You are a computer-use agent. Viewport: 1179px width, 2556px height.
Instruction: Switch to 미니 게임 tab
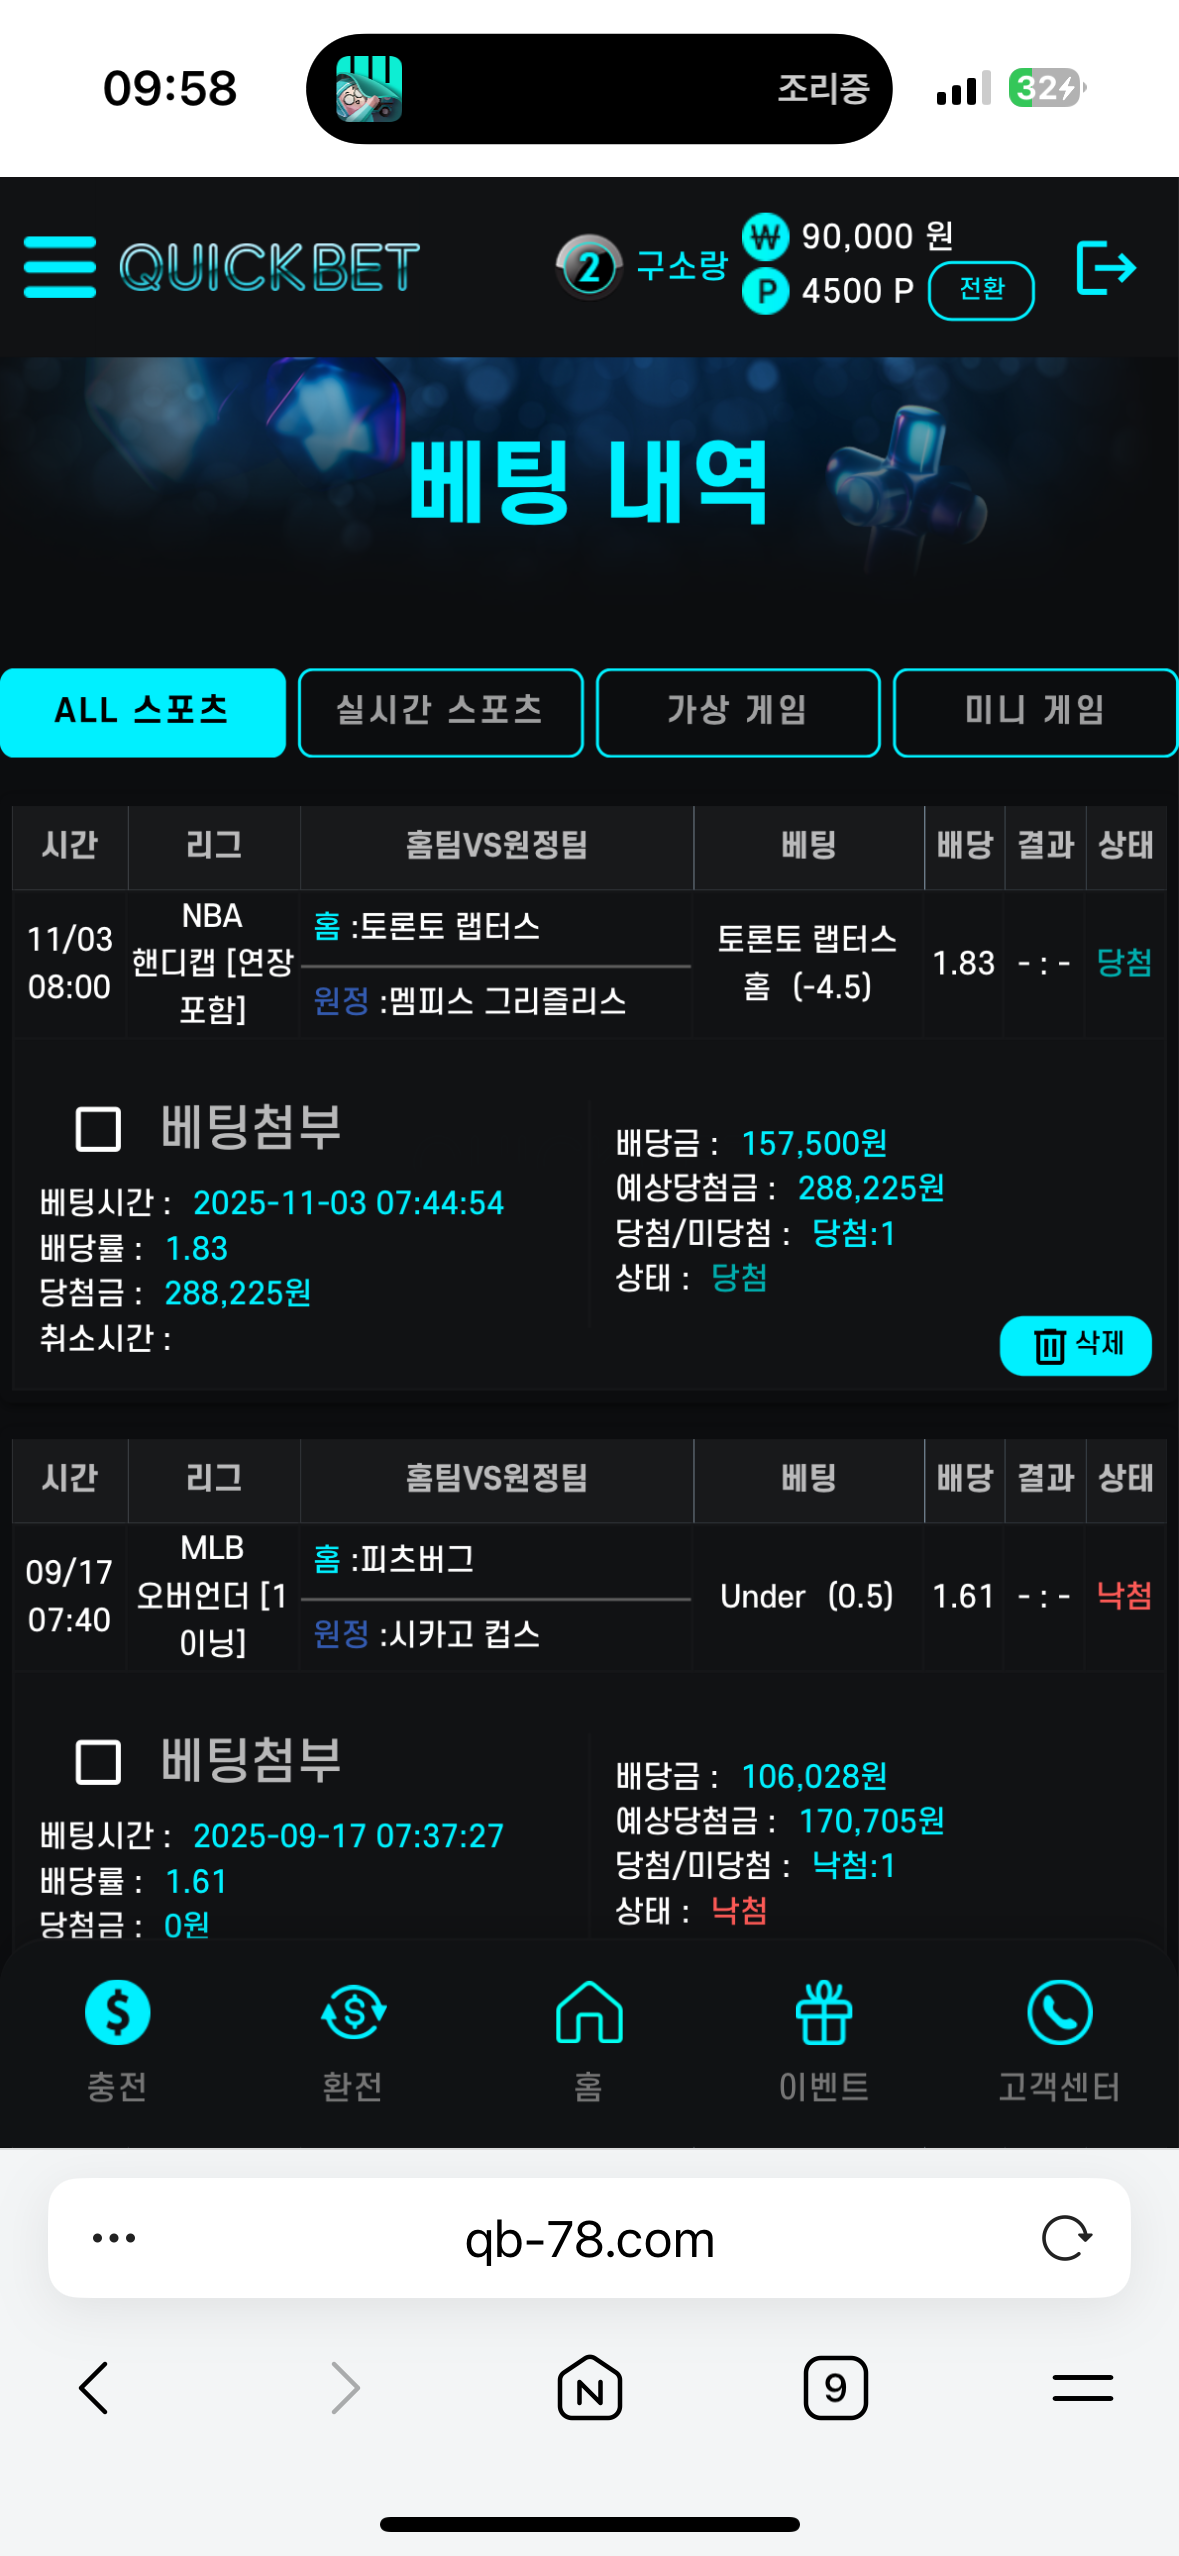tap(1035, 712)
